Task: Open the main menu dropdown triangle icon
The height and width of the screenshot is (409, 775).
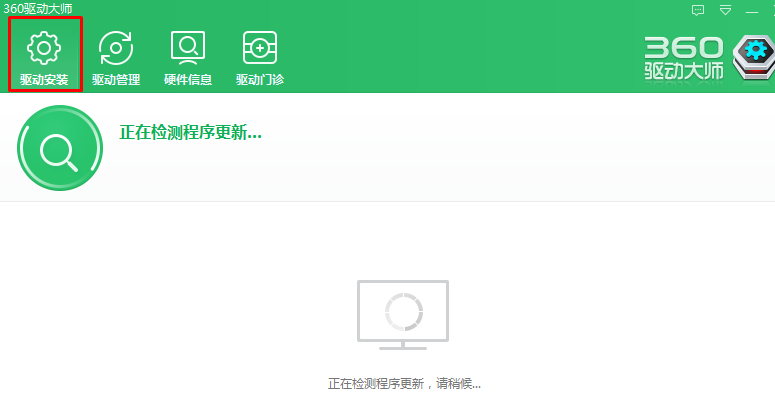Action: click(x=725, y=10)
